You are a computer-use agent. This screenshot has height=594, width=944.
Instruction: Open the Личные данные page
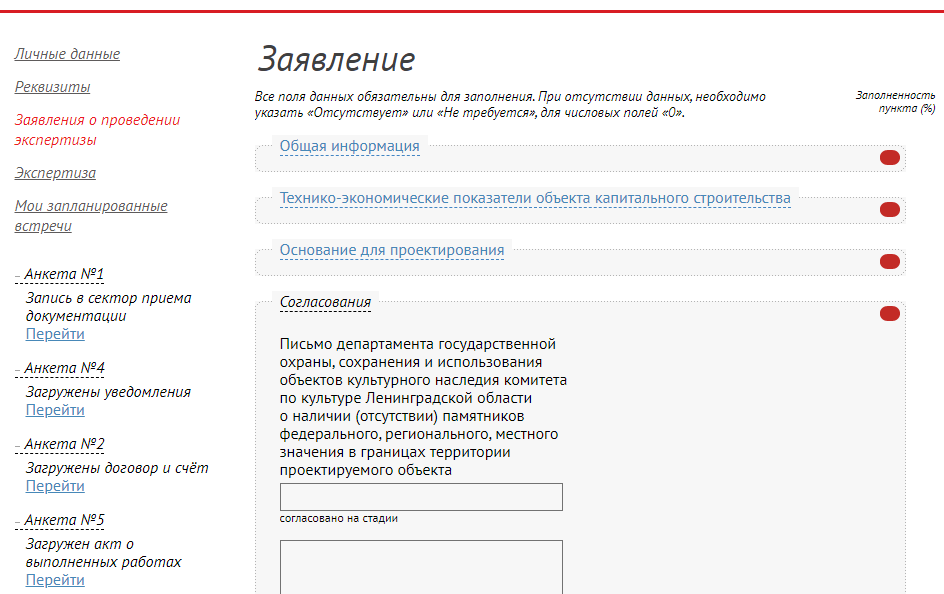click(x=66, y=54)
